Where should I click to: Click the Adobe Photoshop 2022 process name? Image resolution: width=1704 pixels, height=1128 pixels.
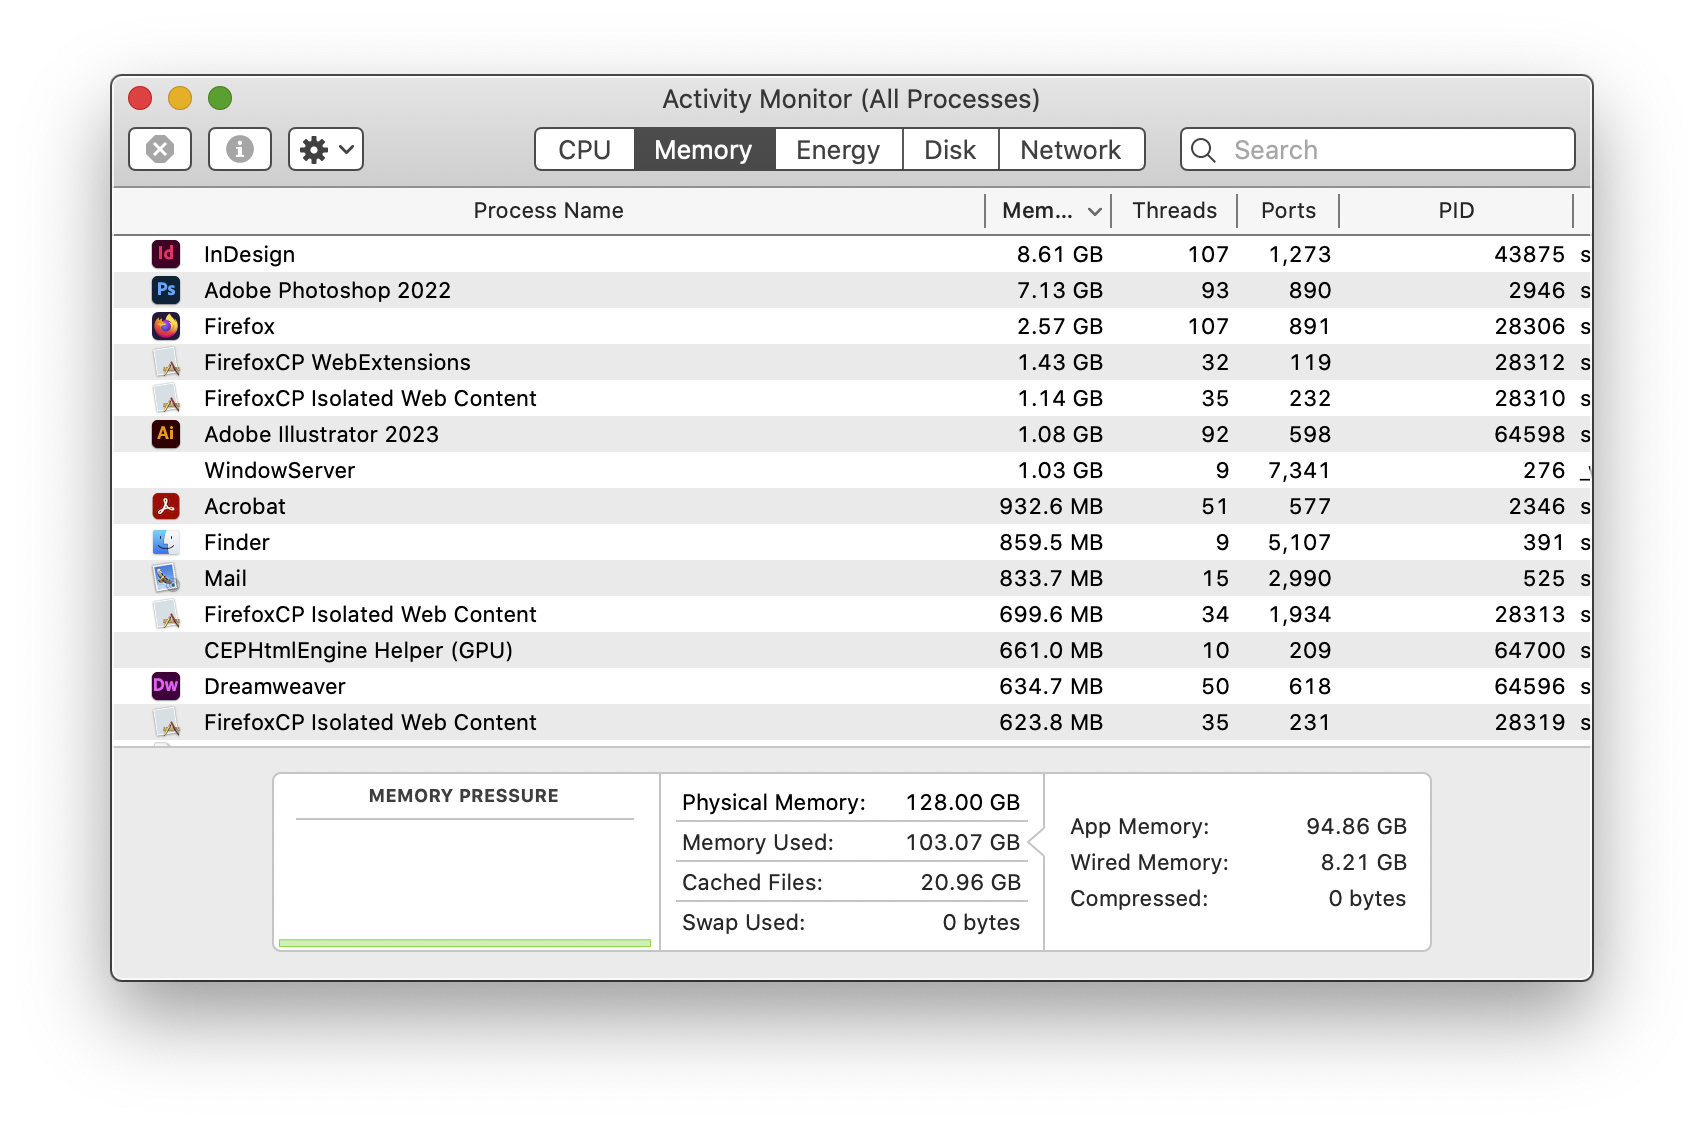pyautogui.click(x=327, y=290)
